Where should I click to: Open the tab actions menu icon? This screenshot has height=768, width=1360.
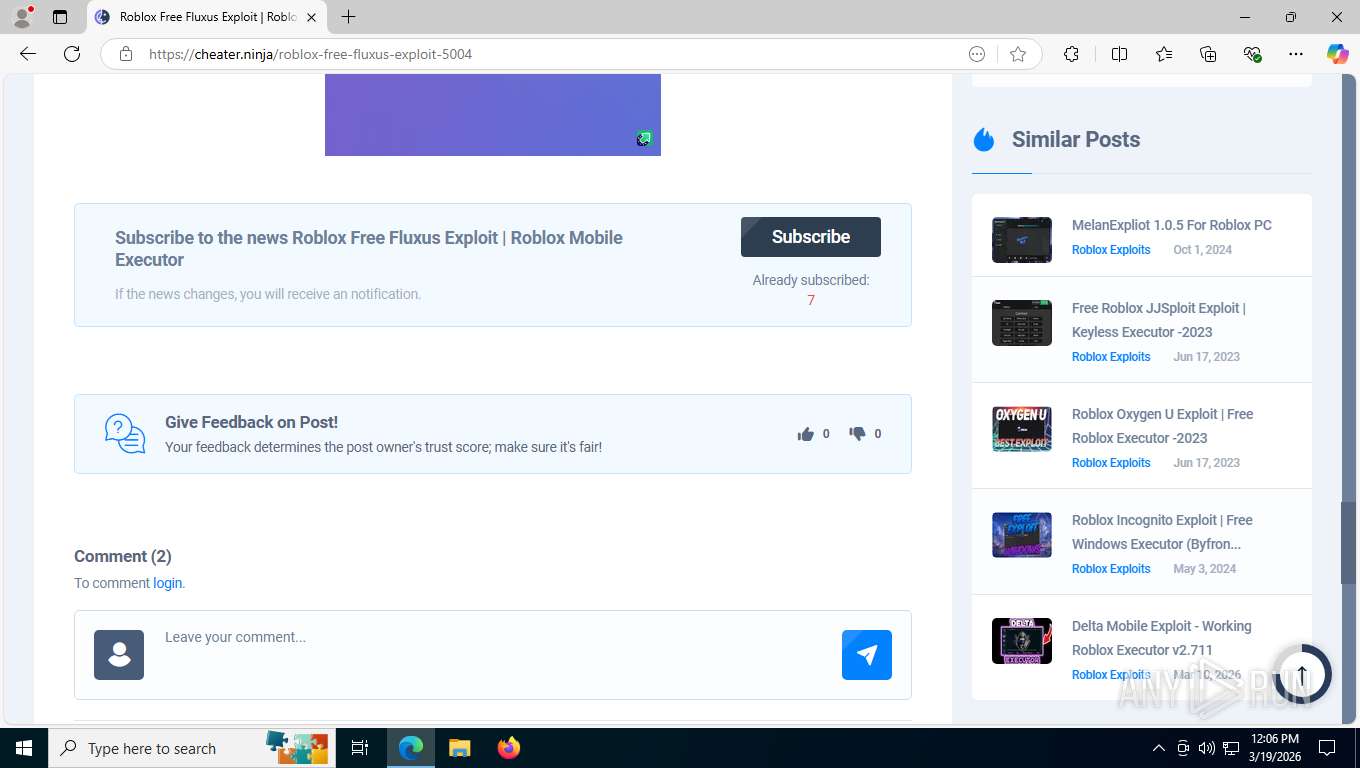pos(60,17)
